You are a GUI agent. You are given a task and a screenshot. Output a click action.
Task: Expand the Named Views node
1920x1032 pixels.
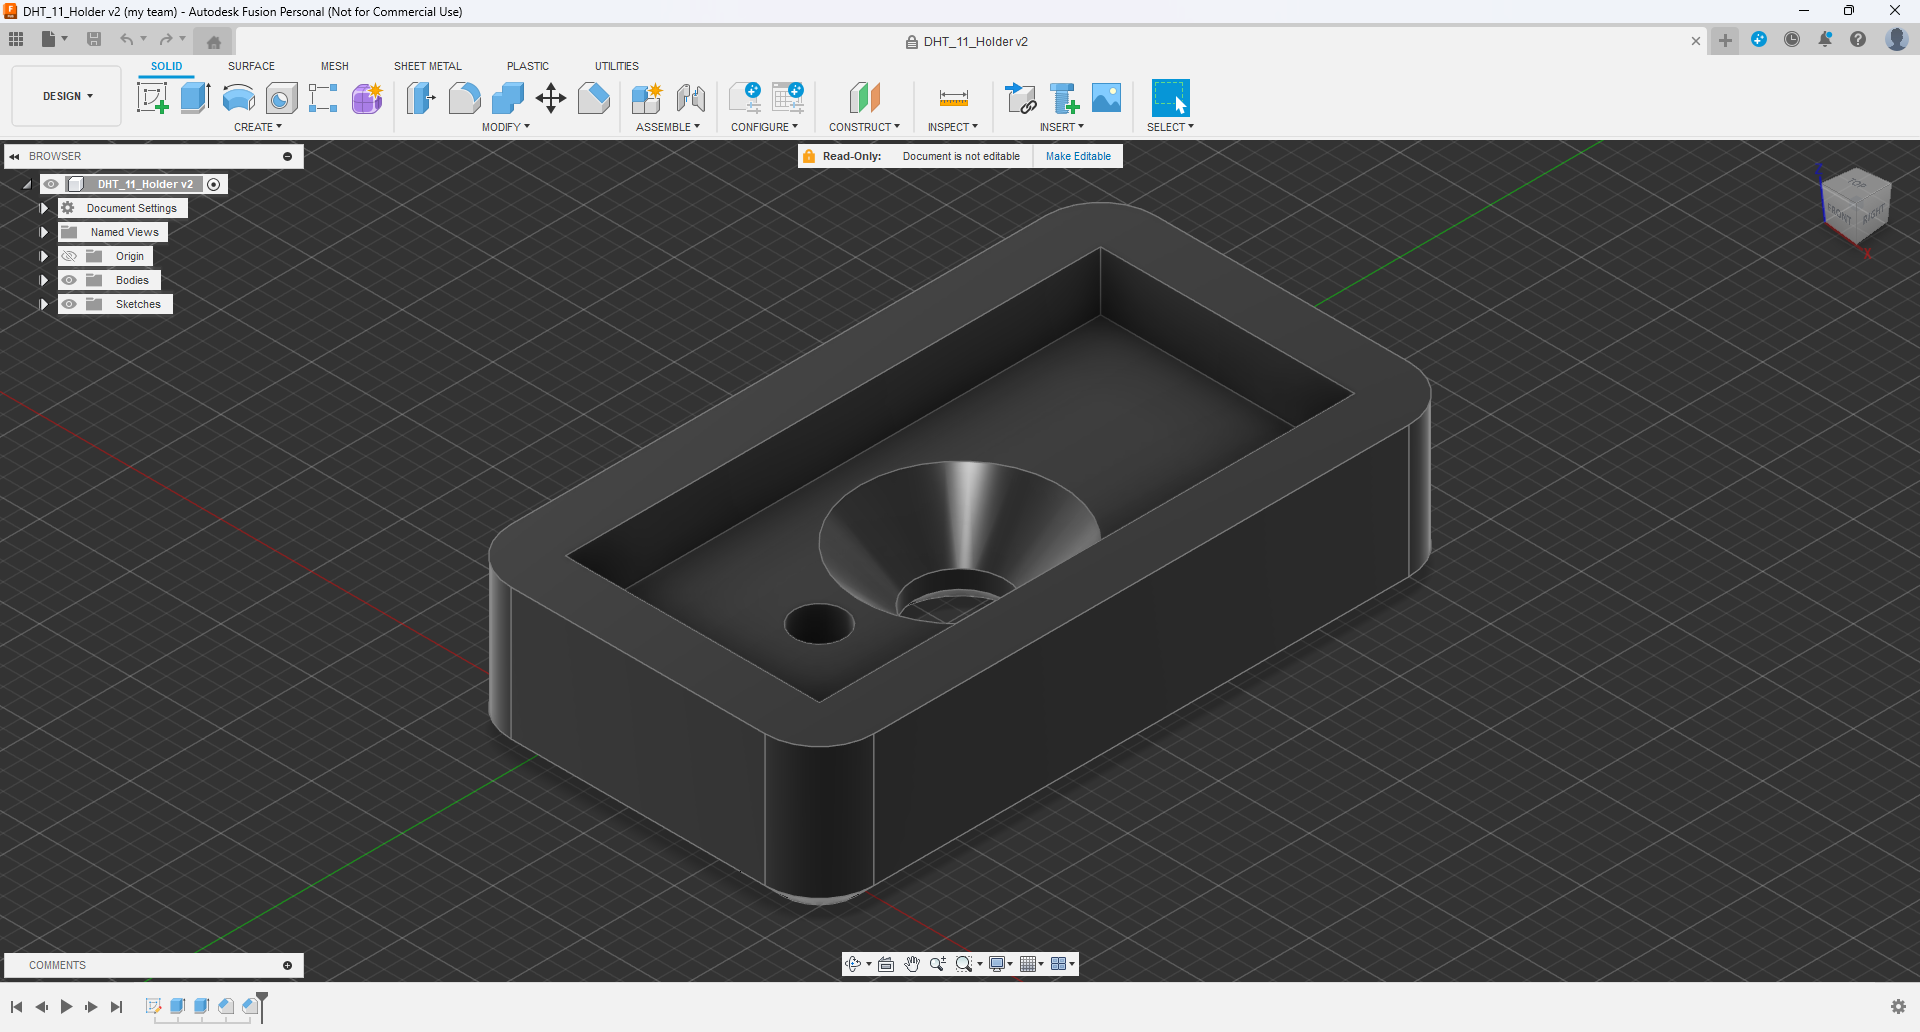[43, 232]
